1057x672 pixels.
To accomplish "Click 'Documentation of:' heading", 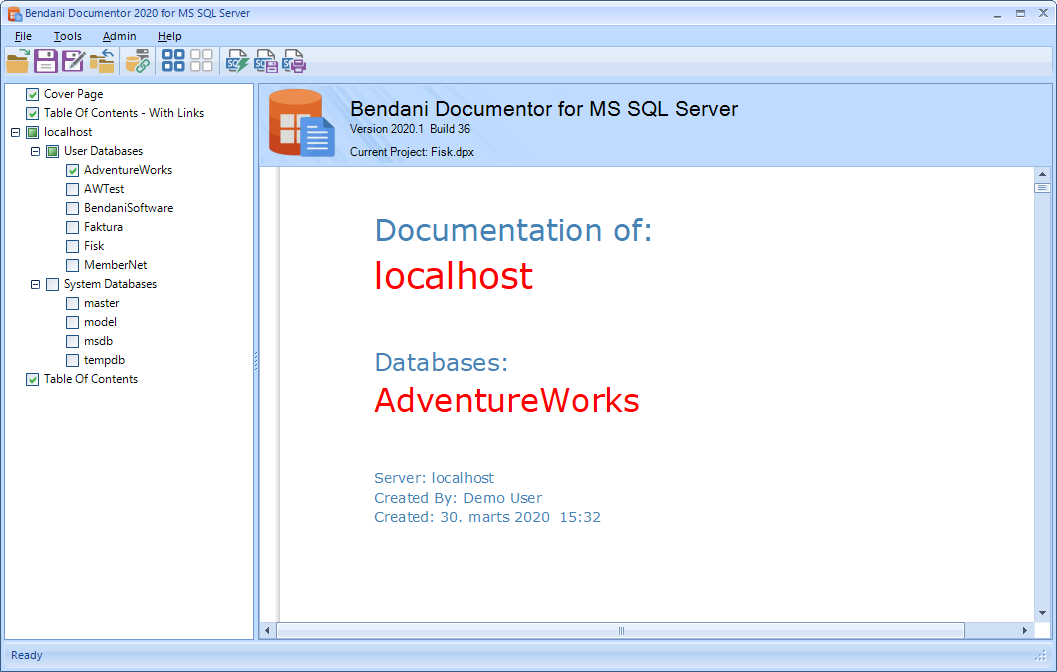I will coord(514,231).
